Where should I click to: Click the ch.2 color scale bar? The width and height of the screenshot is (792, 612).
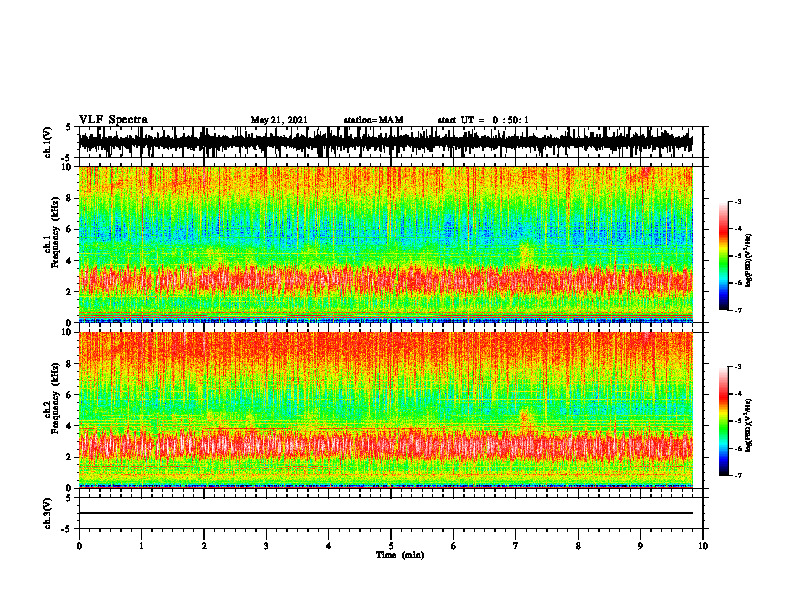[x=723, y=421]
